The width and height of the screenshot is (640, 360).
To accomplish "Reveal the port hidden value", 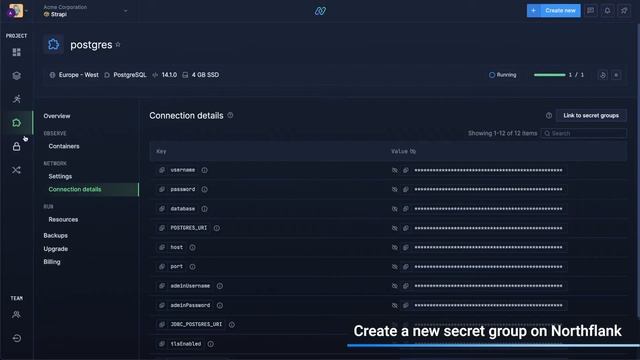I will [x=395, y=267].
